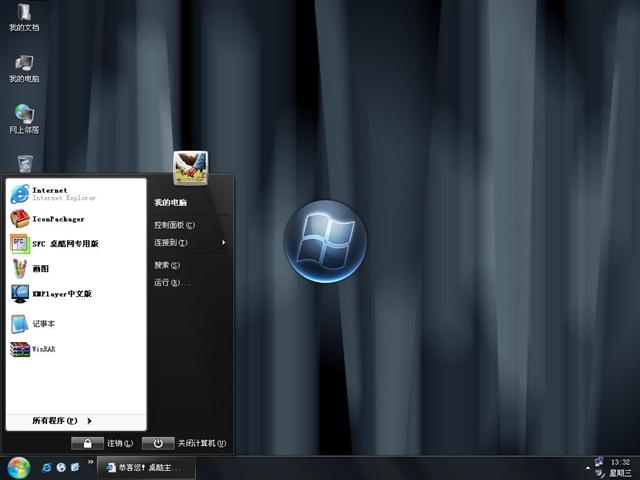
Task: Click 'Internet Explorer' gray subtitle text
Action: (x=64, y=198)
